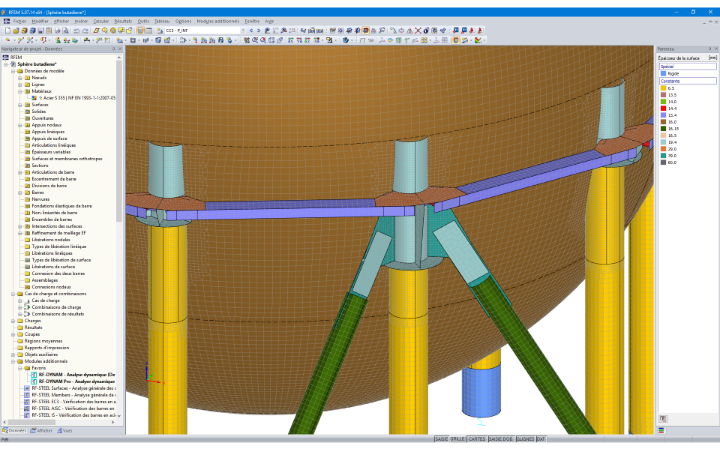This screenshot has height=450, width=720.
Task: Click the RFEM logo icon in menu bar
Action: coord(6,21)
